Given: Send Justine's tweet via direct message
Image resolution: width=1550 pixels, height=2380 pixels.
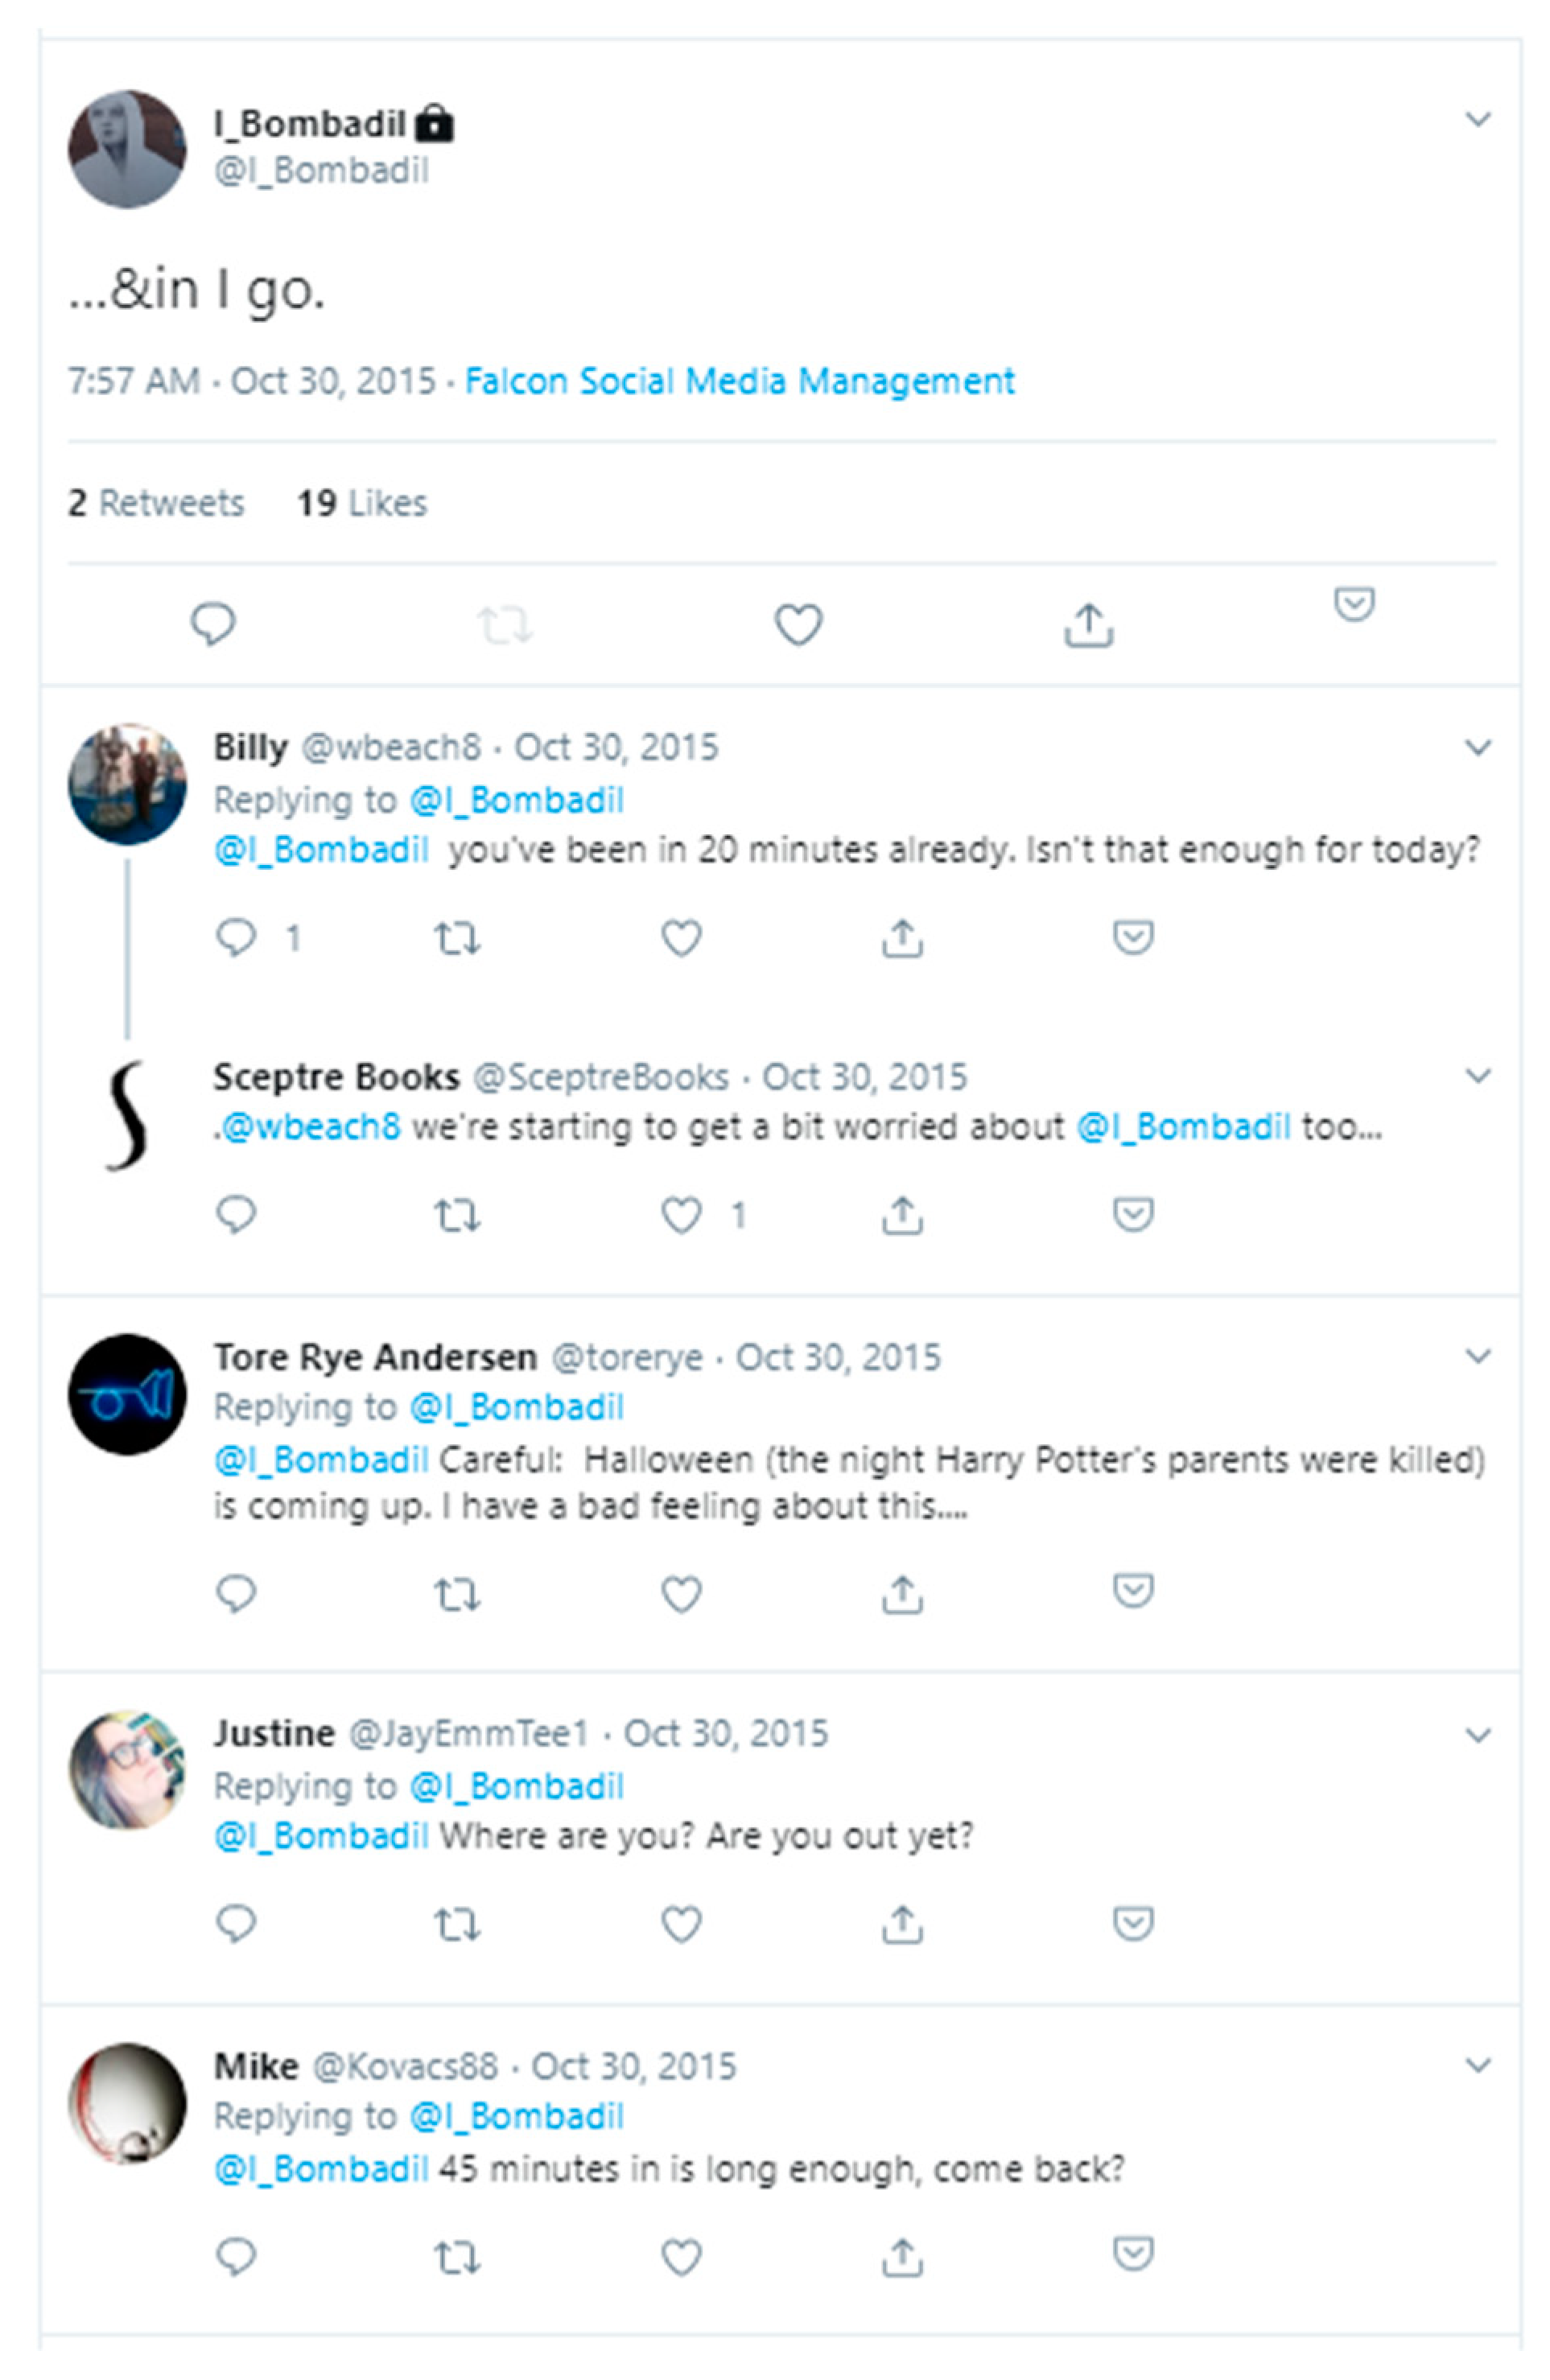Looking at the screenshot, I should pos(1133,1922).
